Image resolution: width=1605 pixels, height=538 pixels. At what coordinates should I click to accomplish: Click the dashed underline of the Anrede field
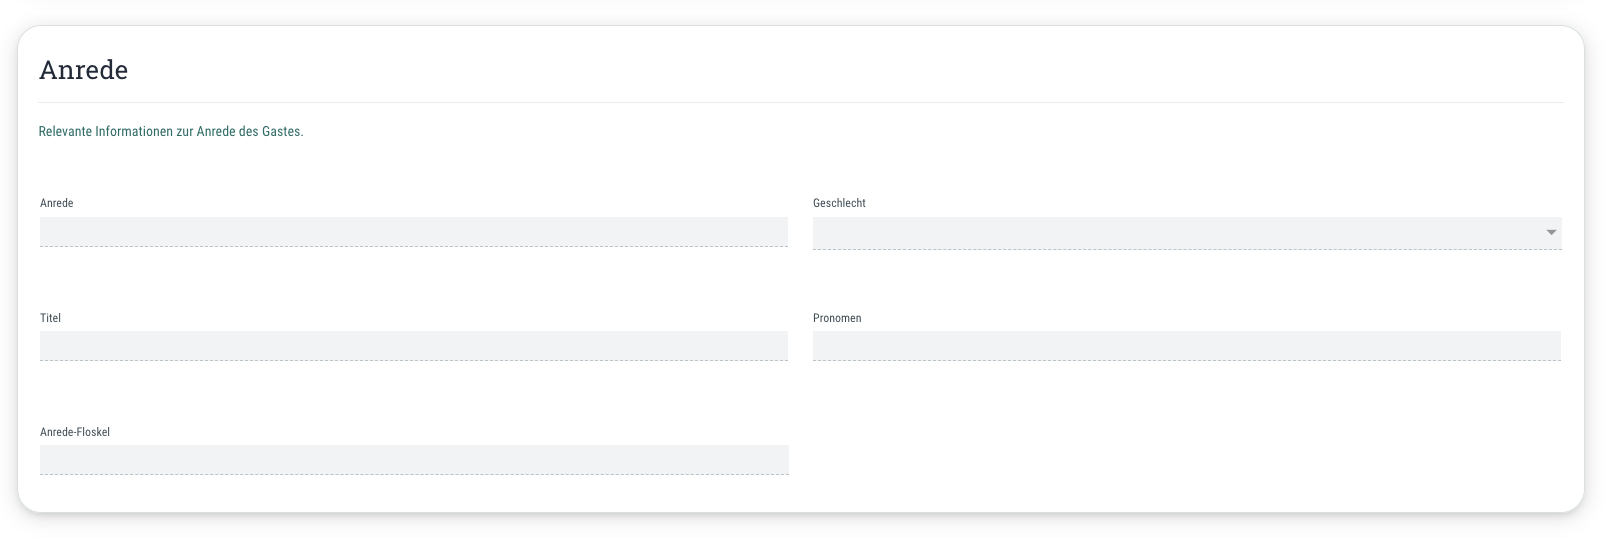point(414,246)
